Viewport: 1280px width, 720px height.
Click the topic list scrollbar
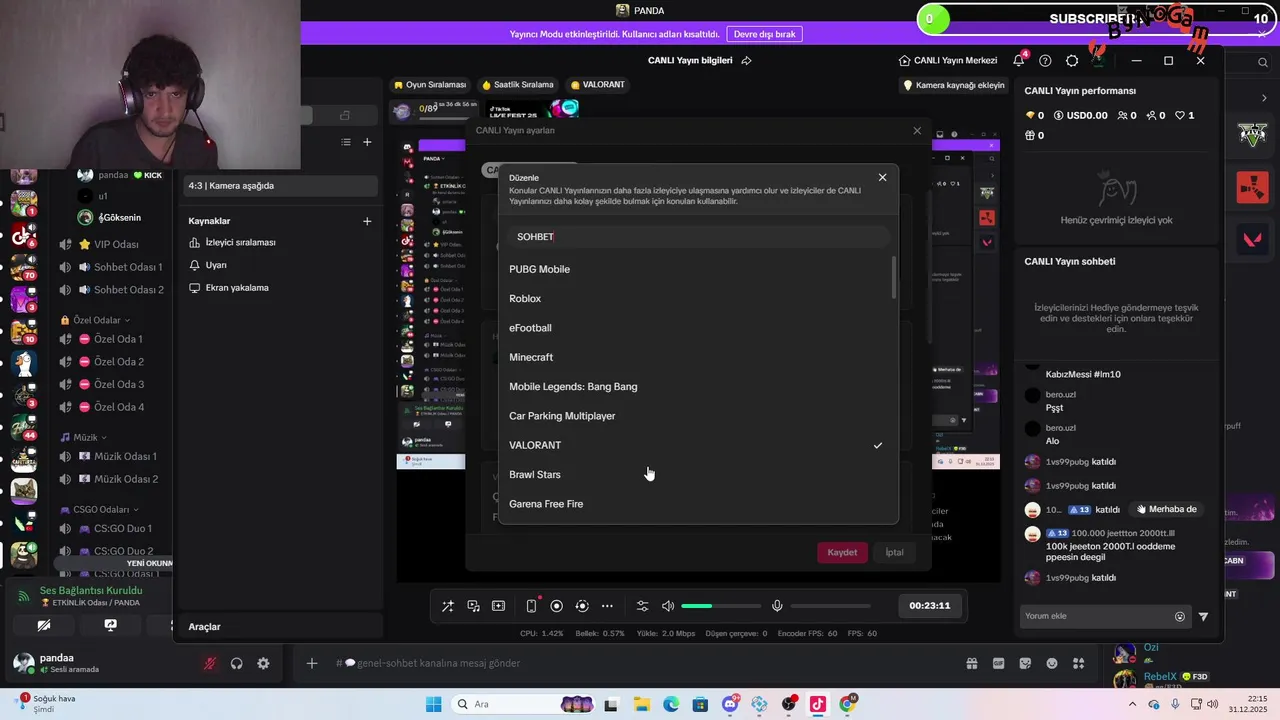click(x=894, y=278)
